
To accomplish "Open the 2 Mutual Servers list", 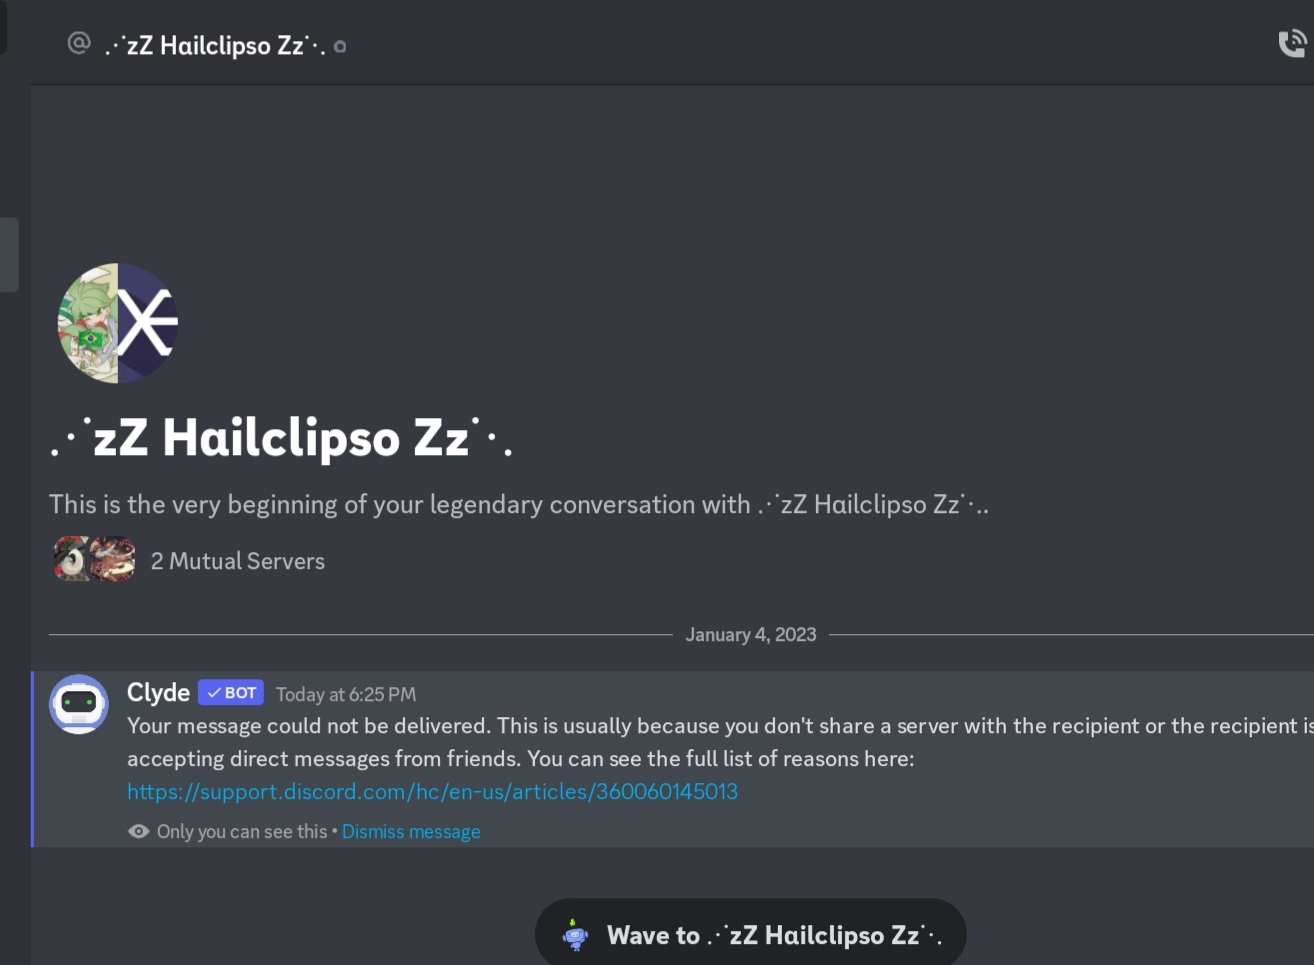I will [238, 561].
